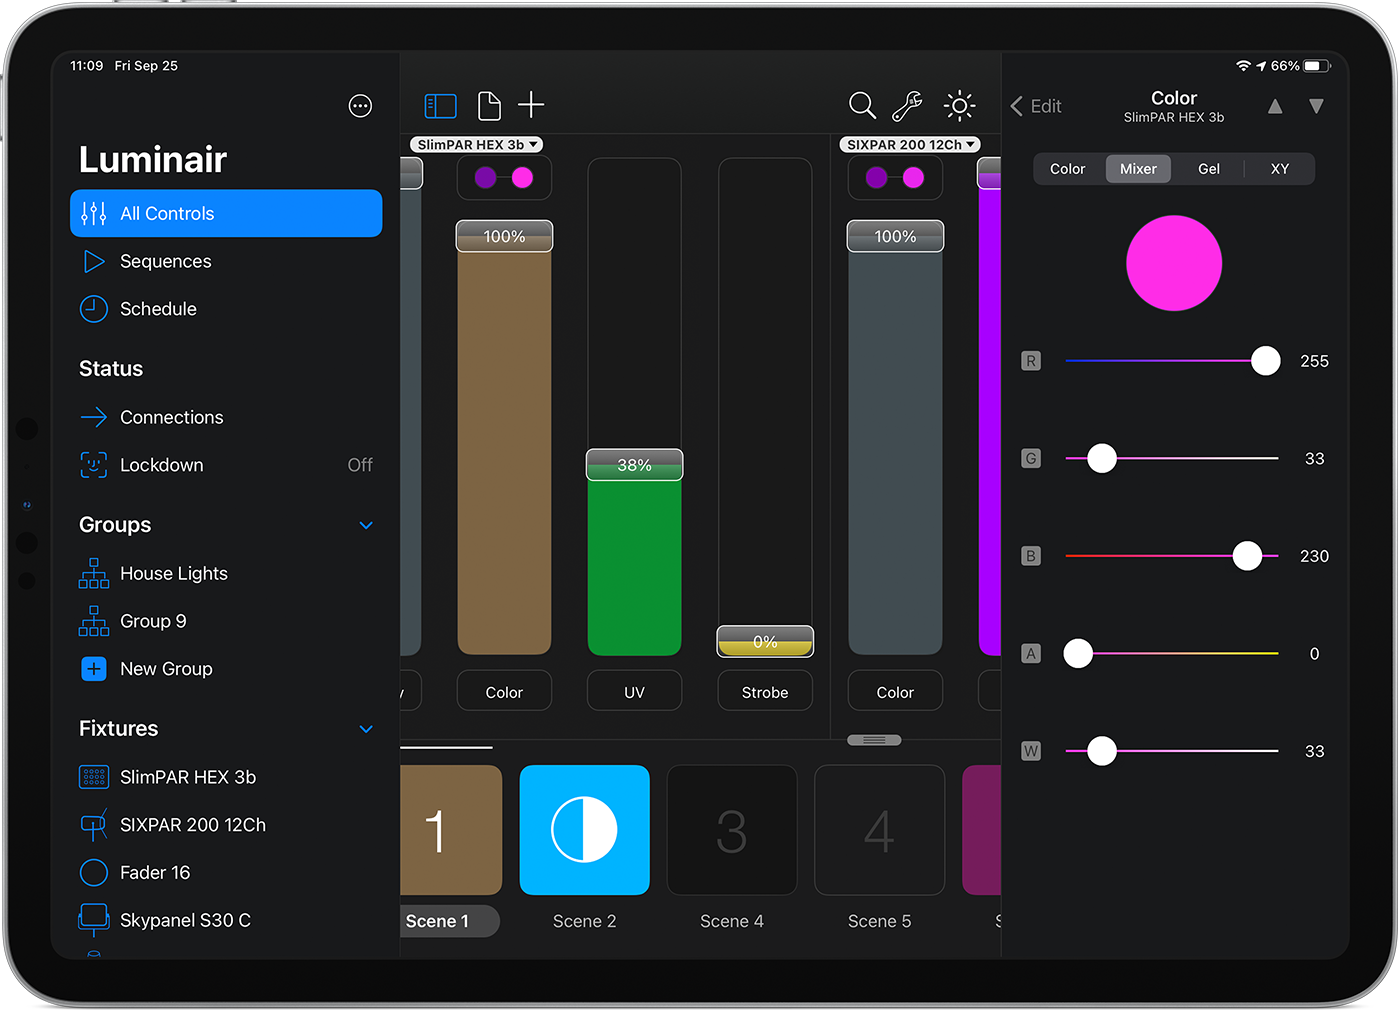
Task: Open Sequences in the sidebar
Action: pyautogui.click(x=226, y=261)
